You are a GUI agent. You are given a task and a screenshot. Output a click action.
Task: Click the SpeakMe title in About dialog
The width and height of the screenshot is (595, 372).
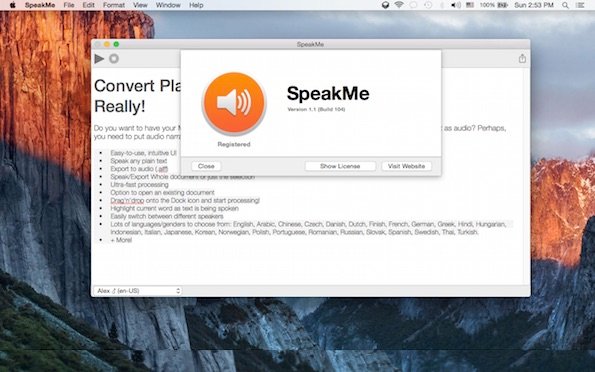point(328,93)
